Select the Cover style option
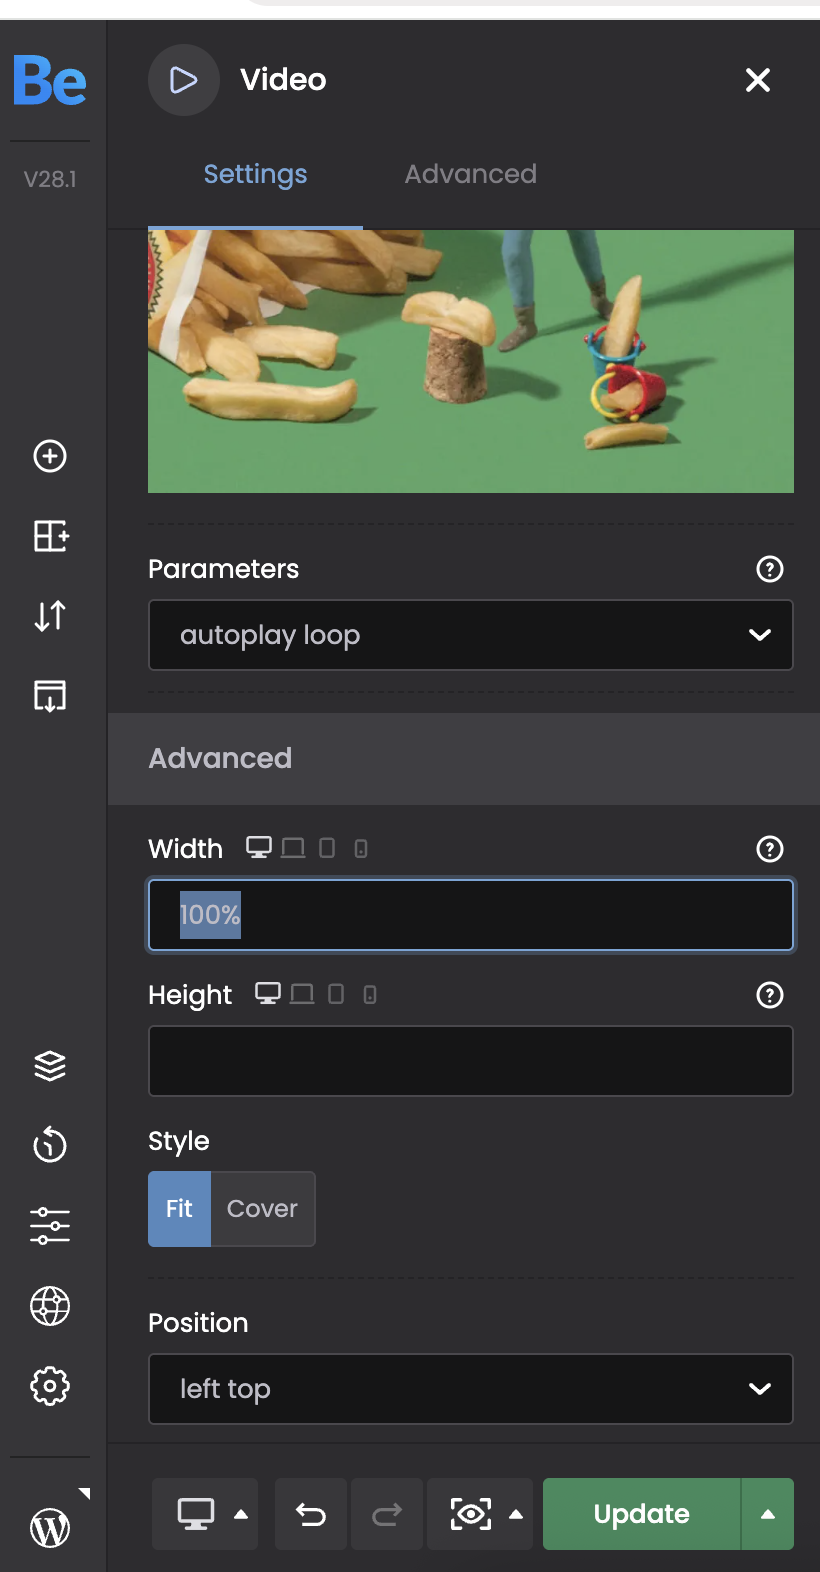The height and width of the screenshot is (1572, 820). click(262, 1209)
